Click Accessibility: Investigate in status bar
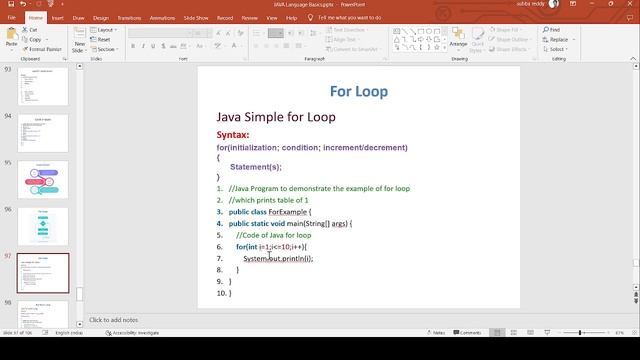This screenshot has height=360, width=640. [132, 333]
